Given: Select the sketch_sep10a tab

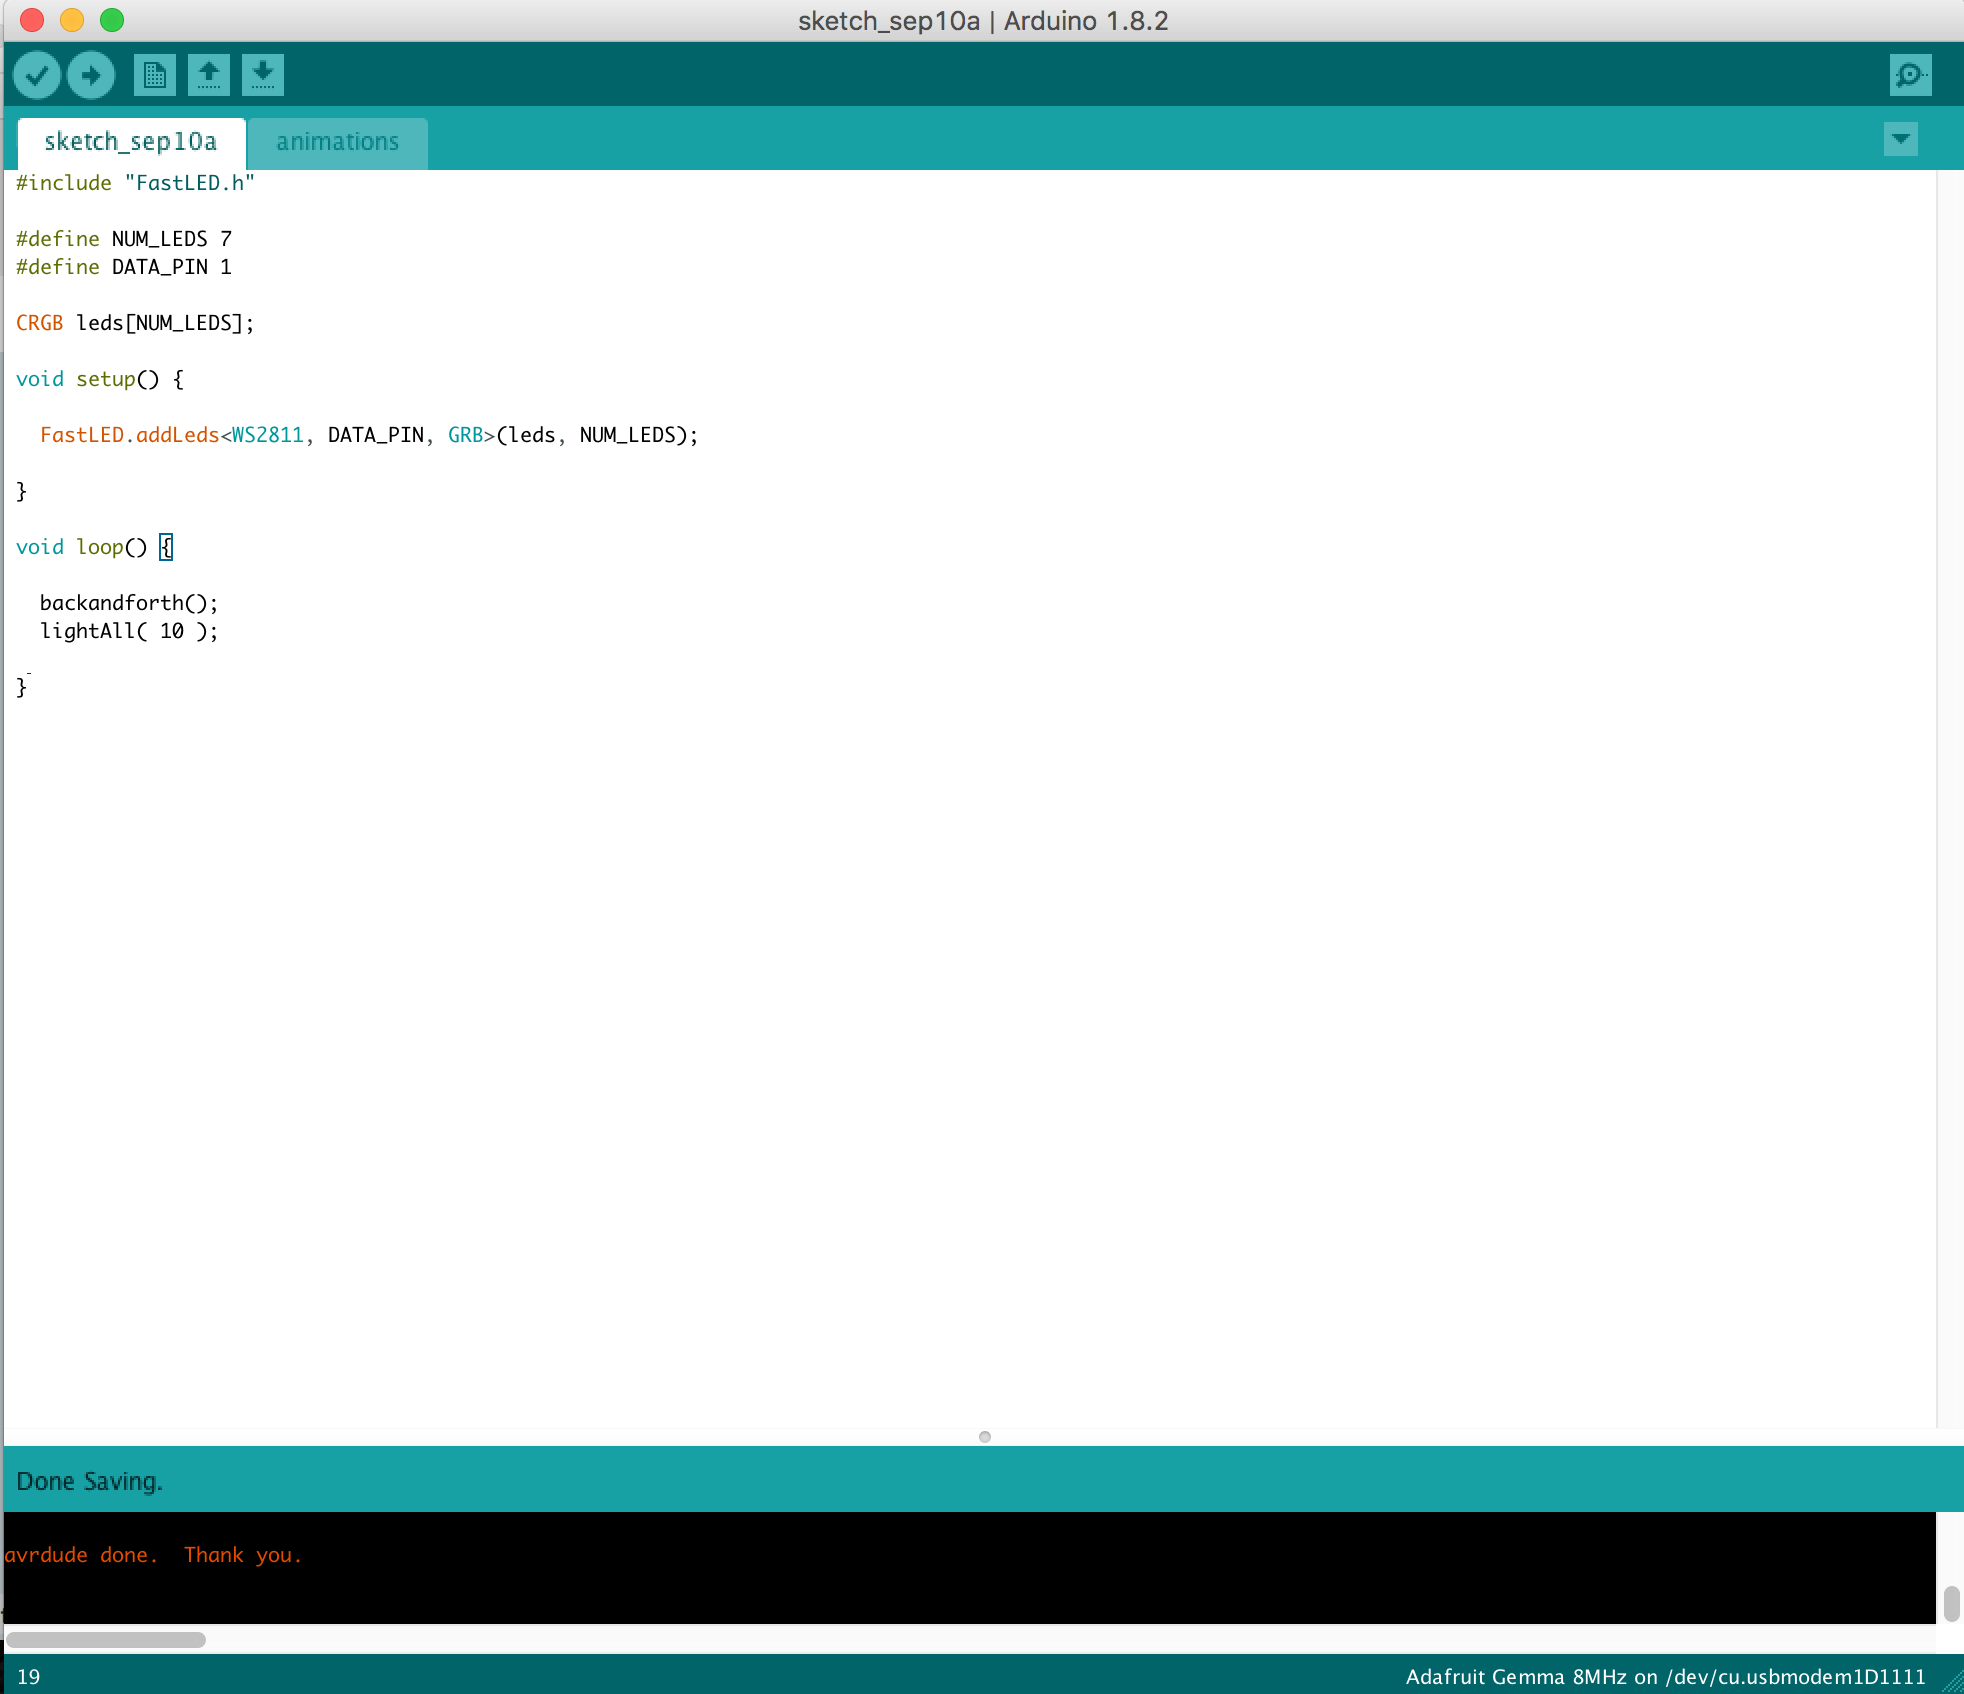Looking at the screenshot, I should coord(132,140).
